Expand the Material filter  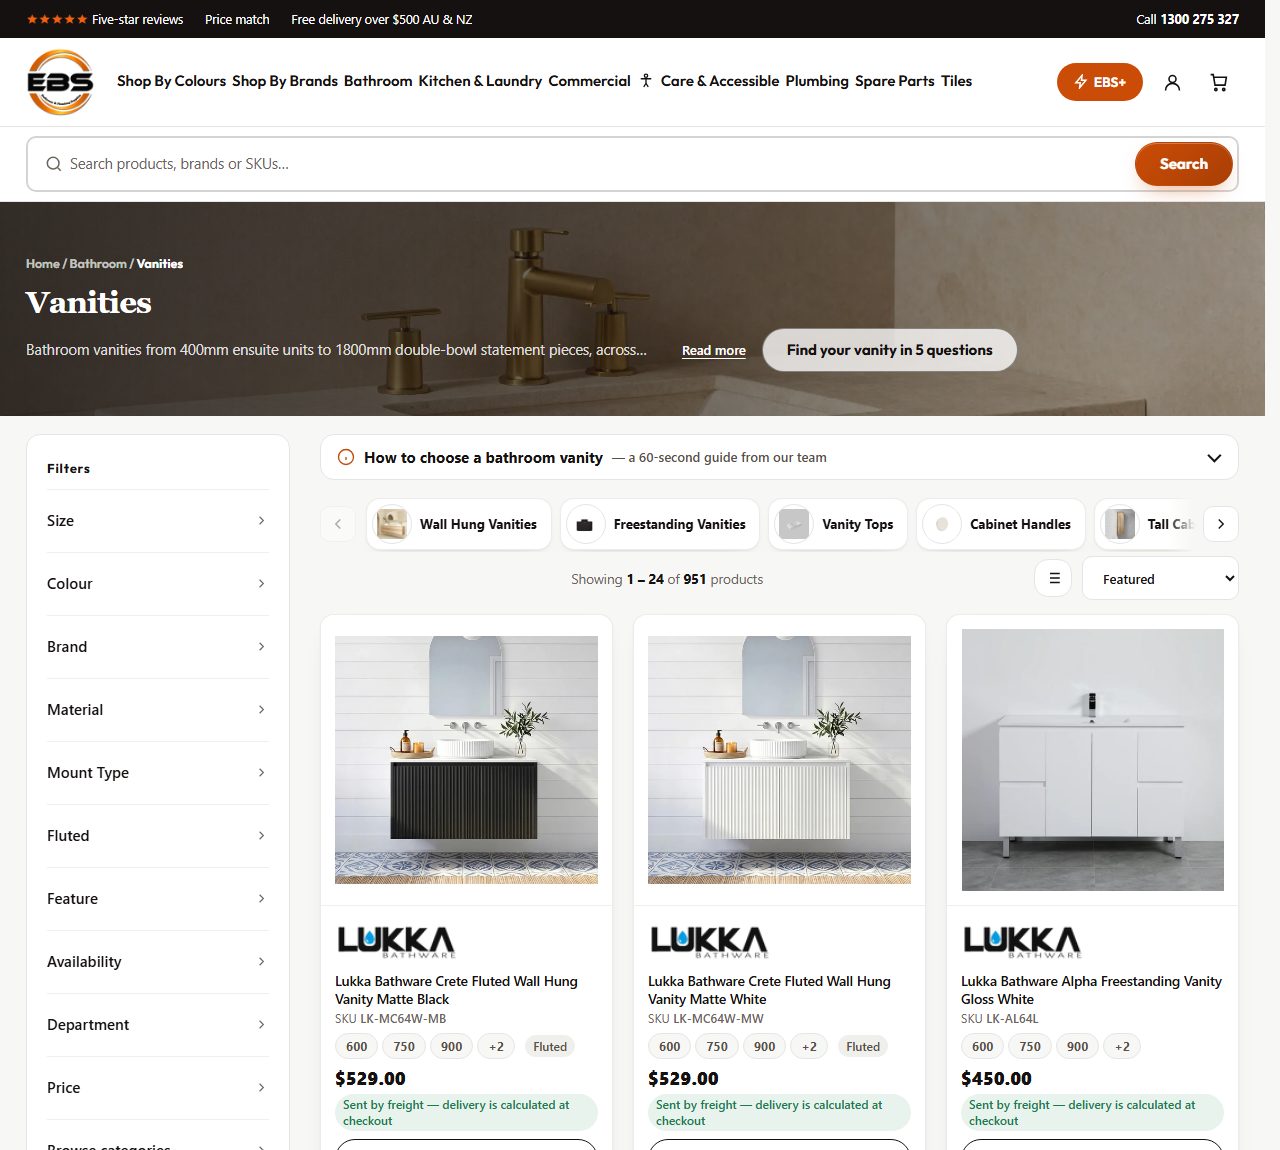(x=157, y=710)
